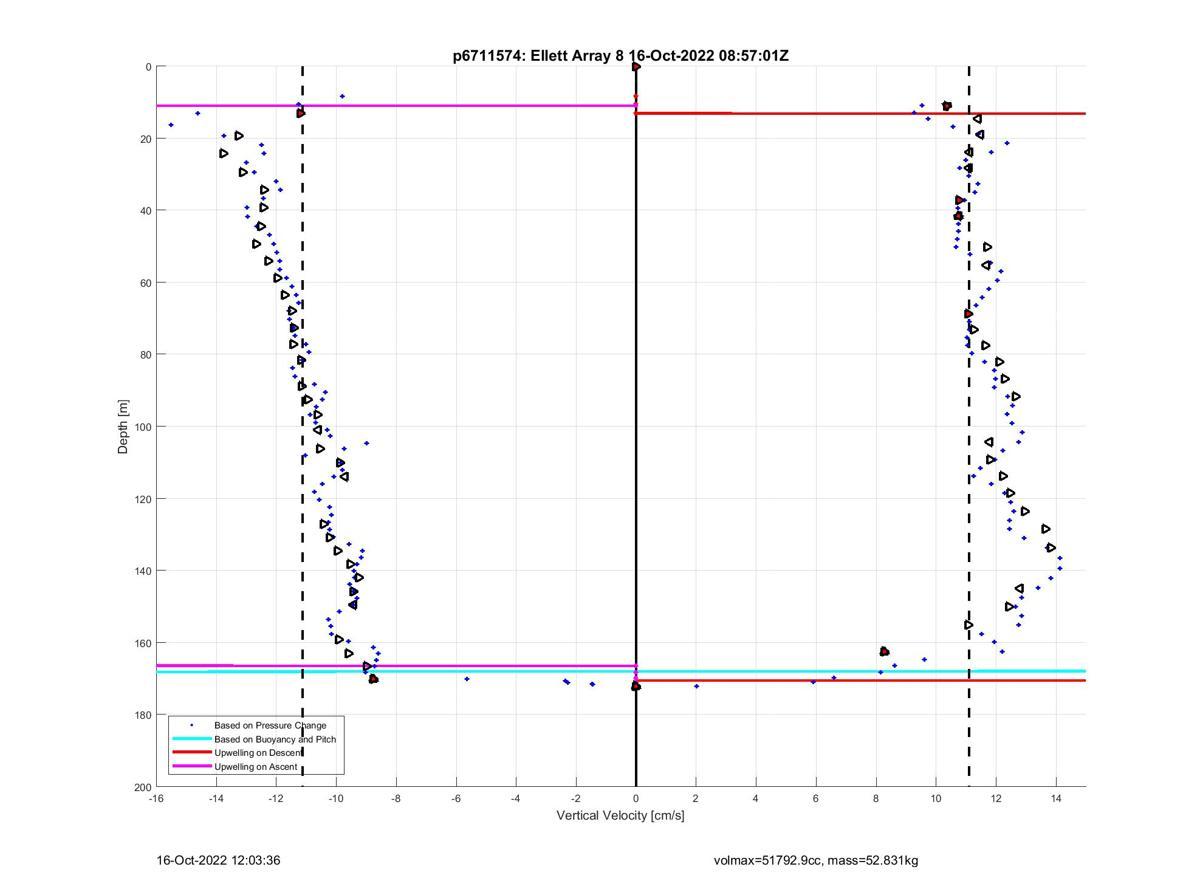This screenshot has height=885, width=1200.
Task: Select the Vertical Velocity x-axis label
Action: (x=620, y=816)
